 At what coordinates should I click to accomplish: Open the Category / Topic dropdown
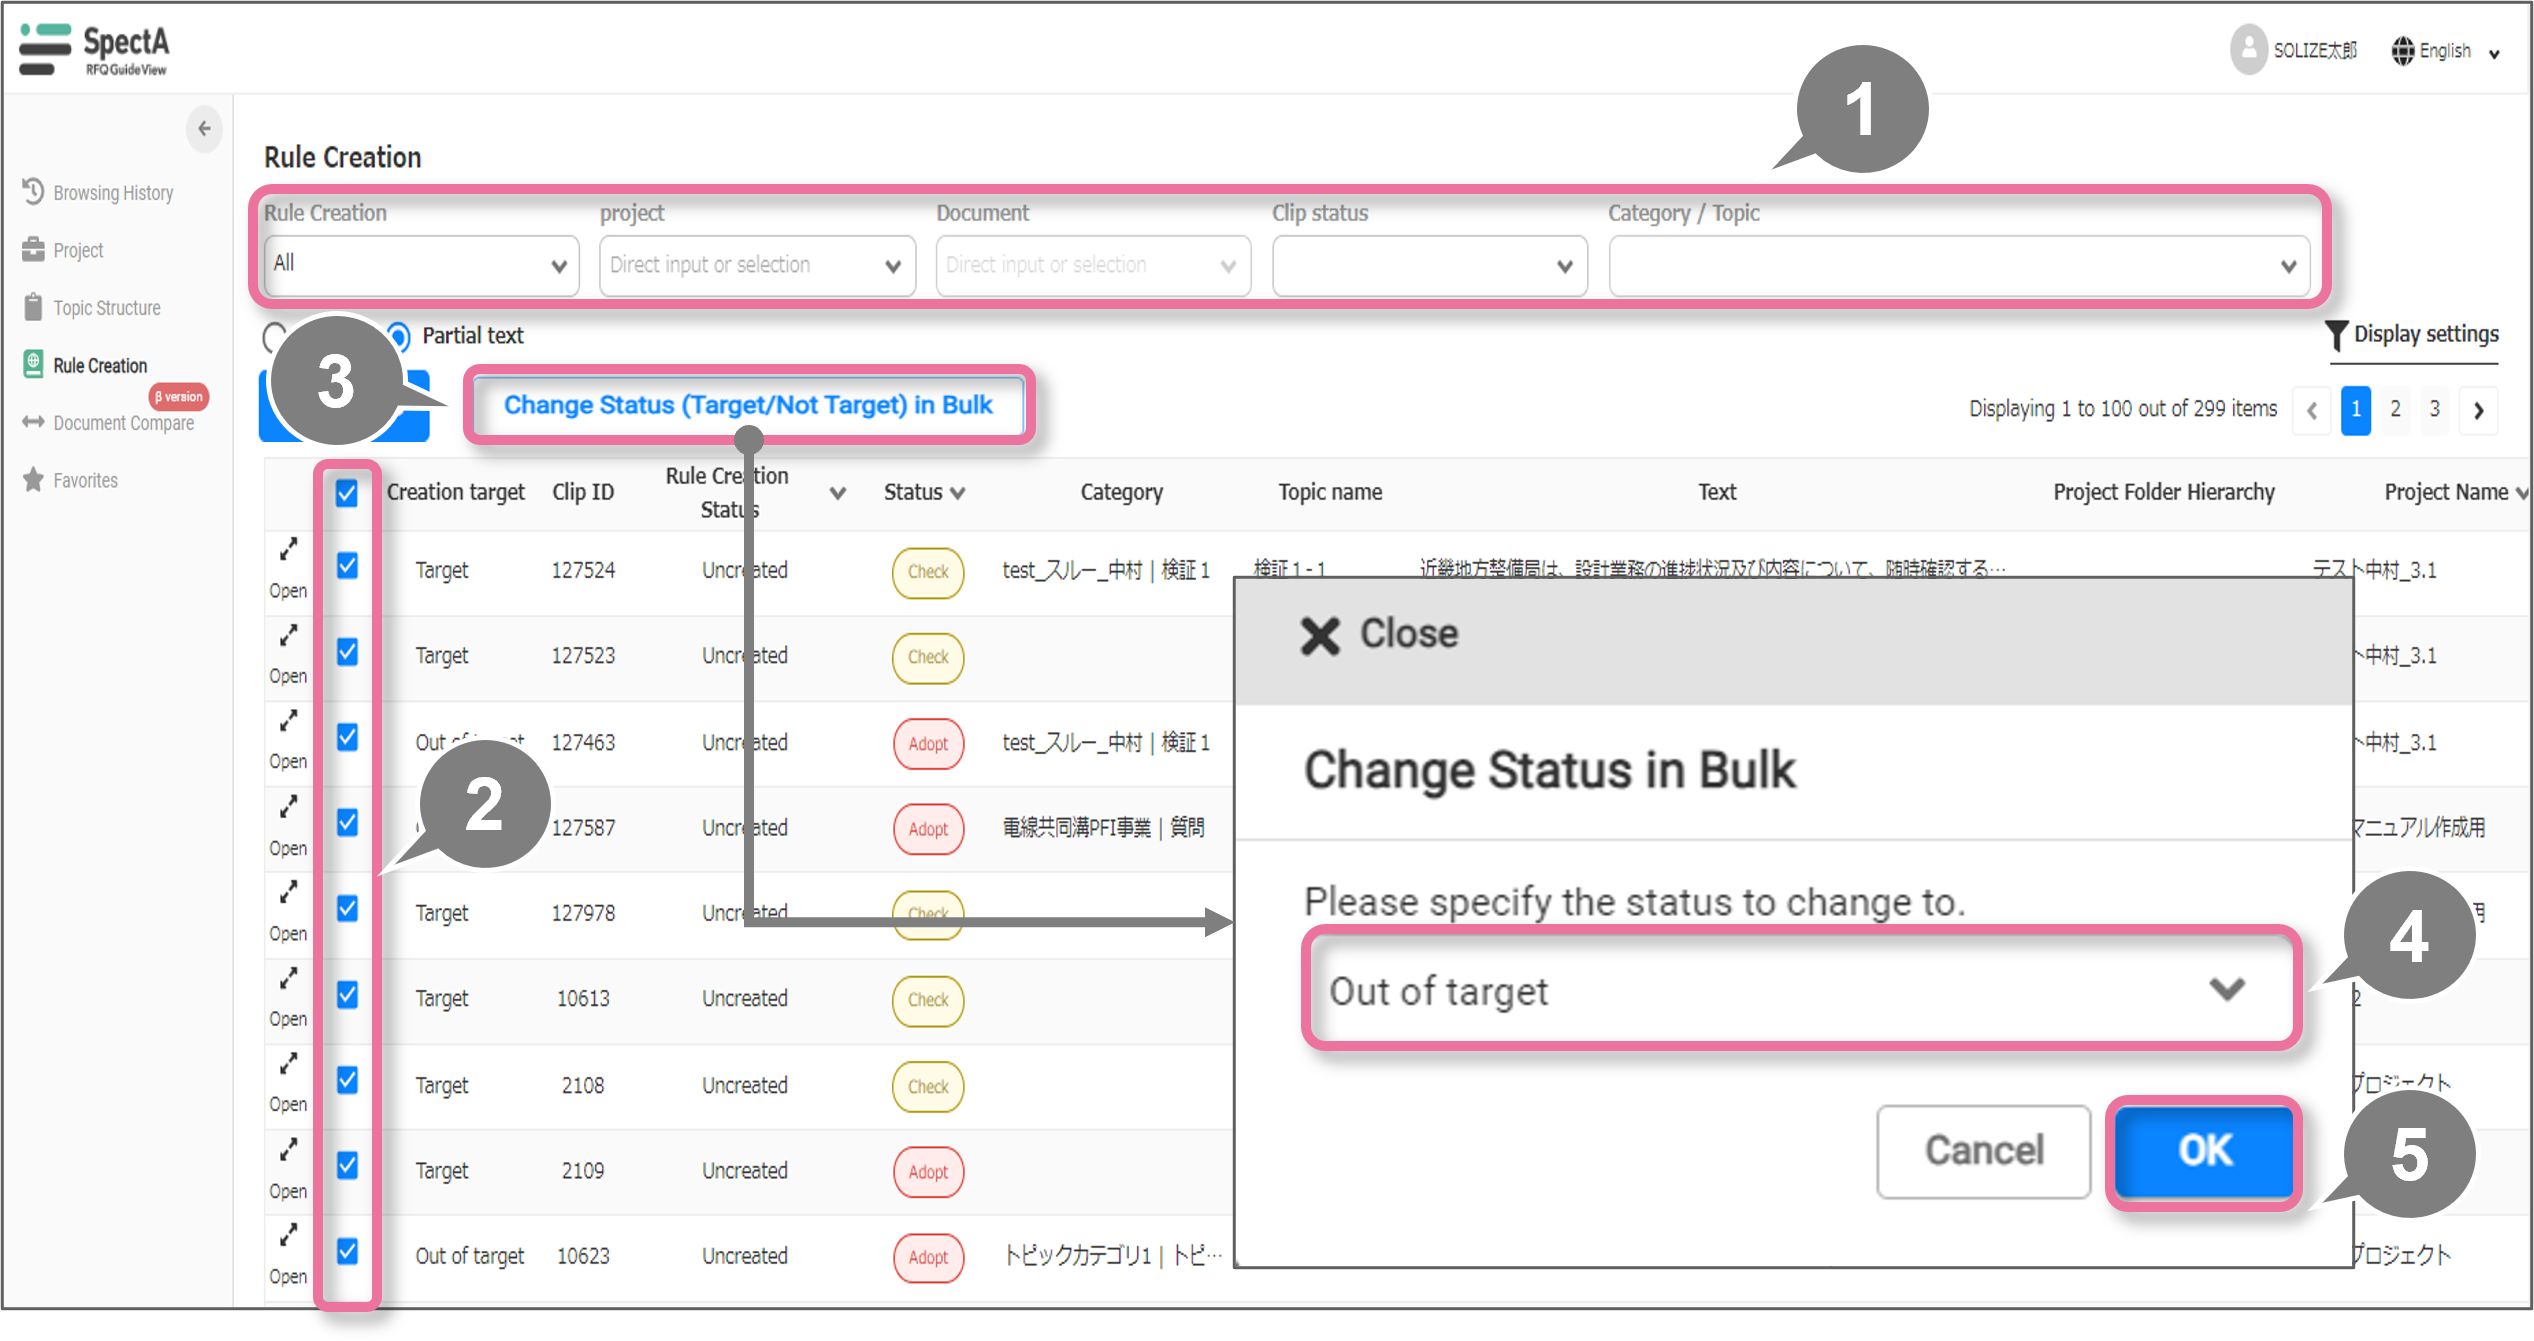[1958, 266]
